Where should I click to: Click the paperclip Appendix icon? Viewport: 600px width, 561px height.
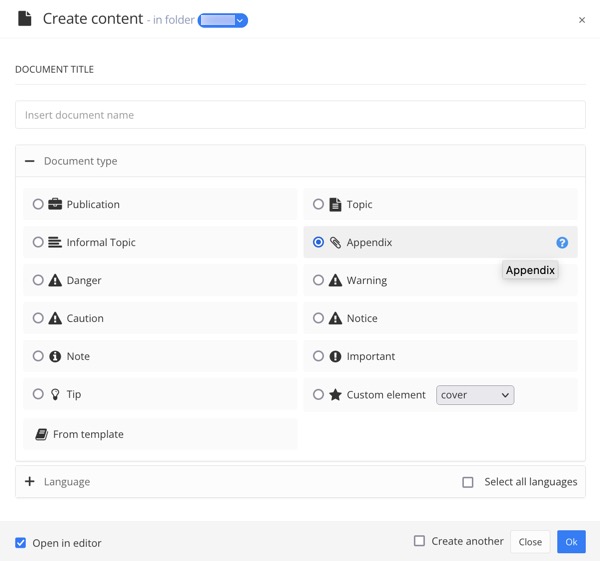[x=335, y=243]
